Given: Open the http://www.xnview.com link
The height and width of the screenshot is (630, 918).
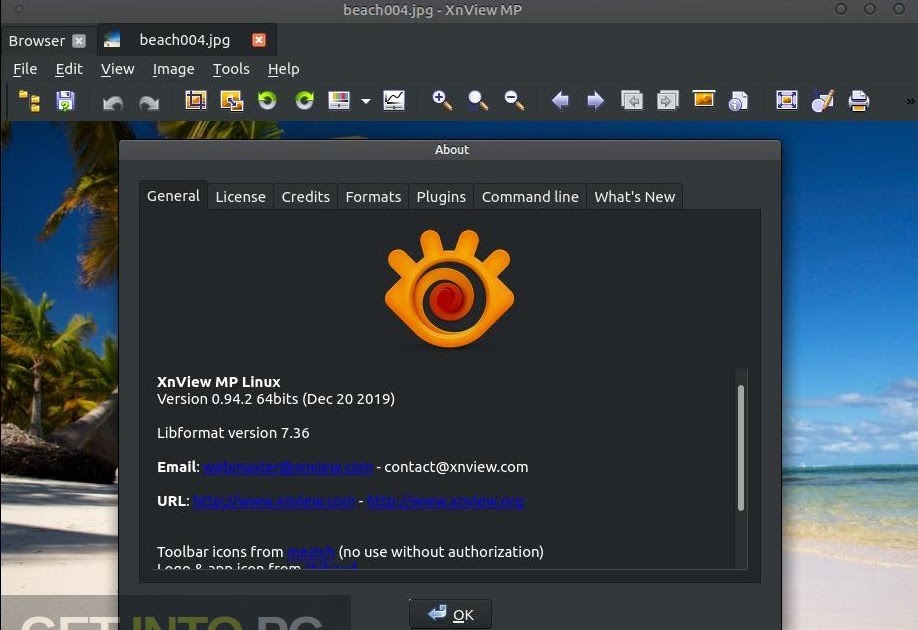Looking at the screenshot, I should tap(274, 501).
